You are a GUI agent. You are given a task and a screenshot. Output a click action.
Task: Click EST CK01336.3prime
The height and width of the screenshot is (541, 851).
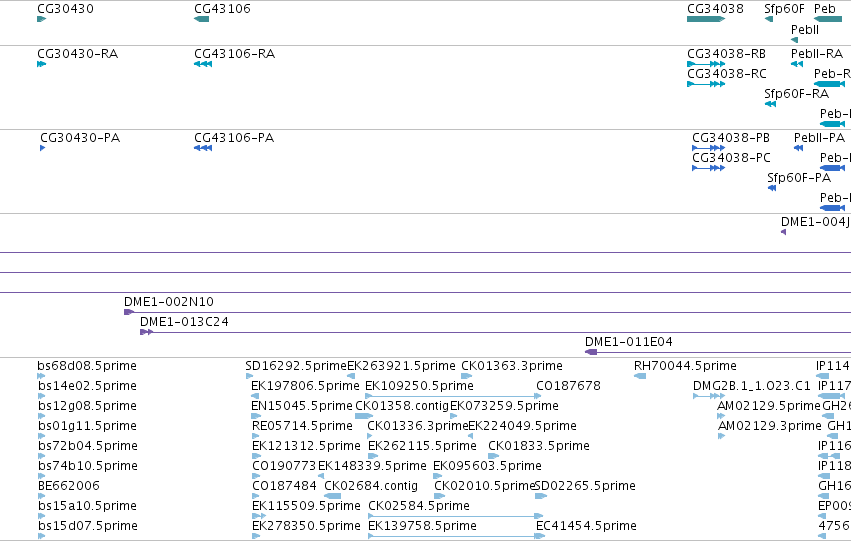[417, 426]
